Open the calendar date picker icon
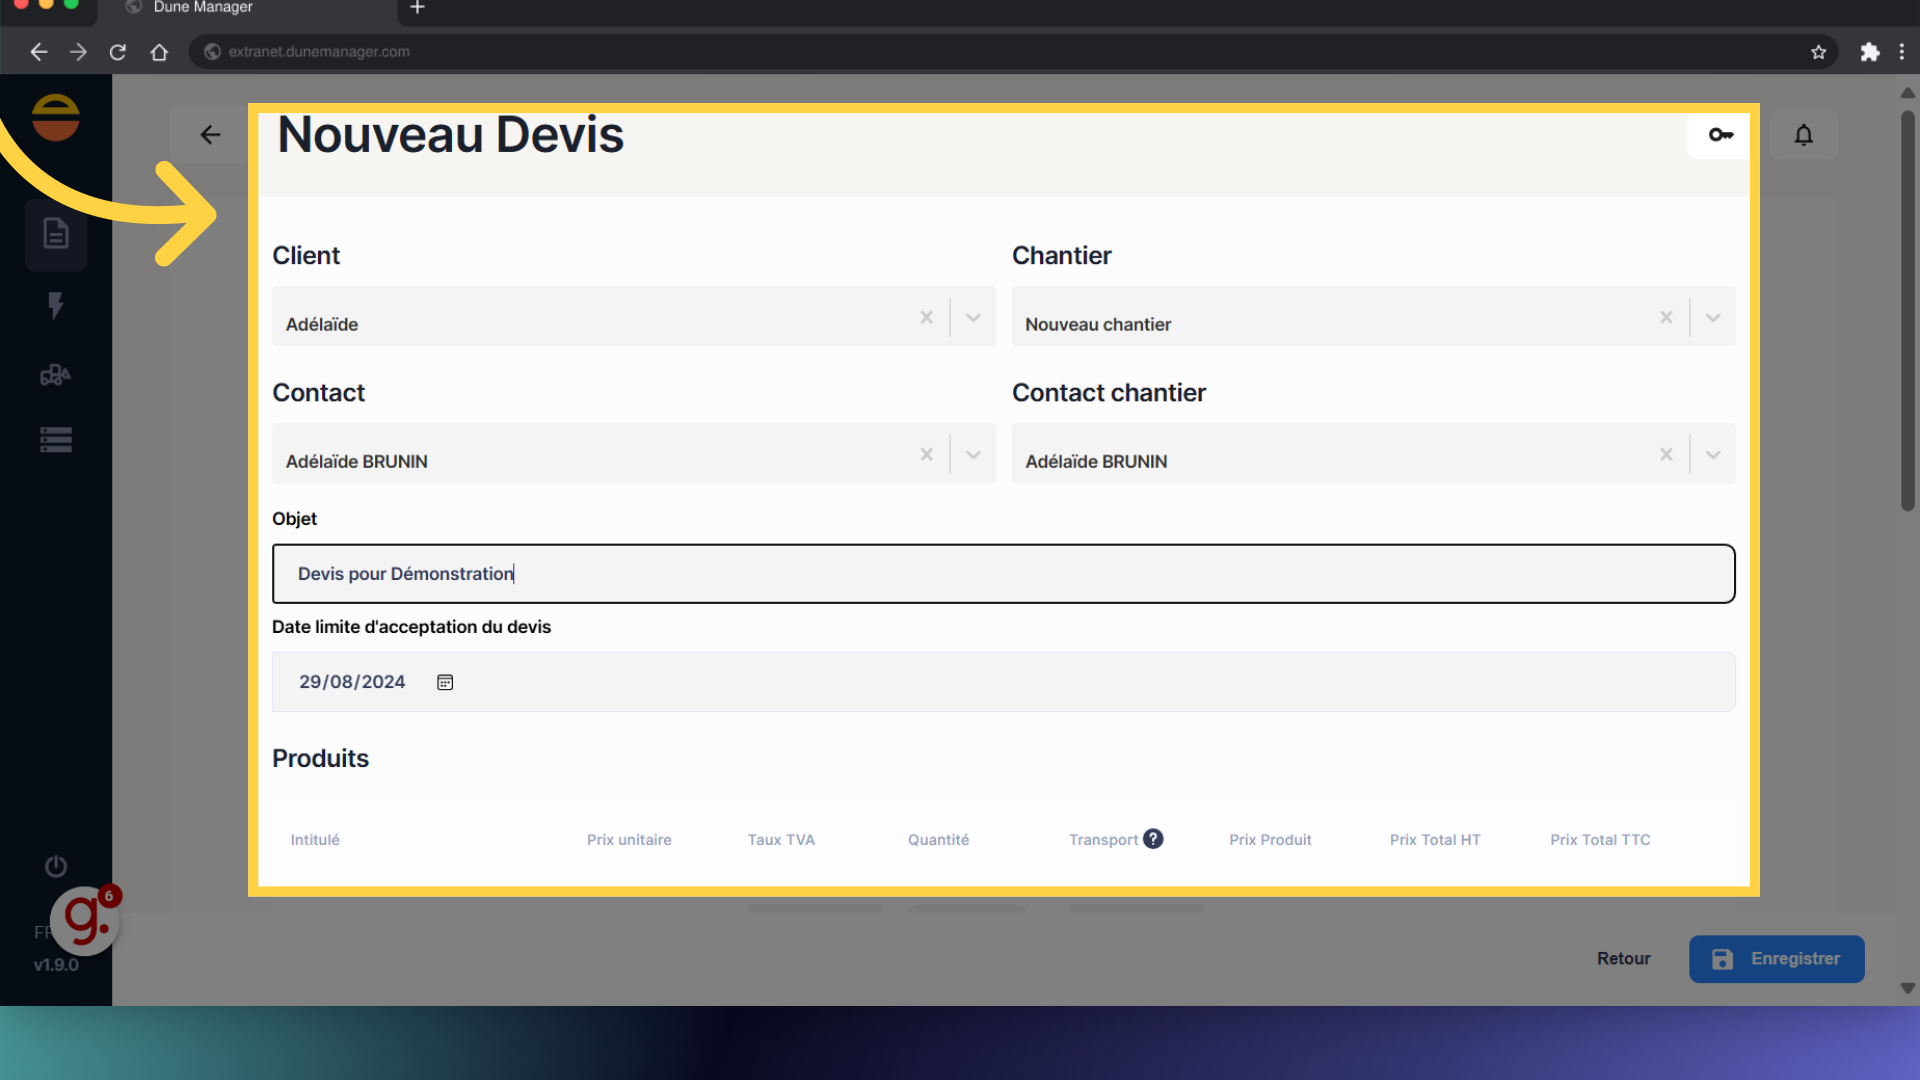Screen dimensions: 1920x1080 [x=445, y=682]
